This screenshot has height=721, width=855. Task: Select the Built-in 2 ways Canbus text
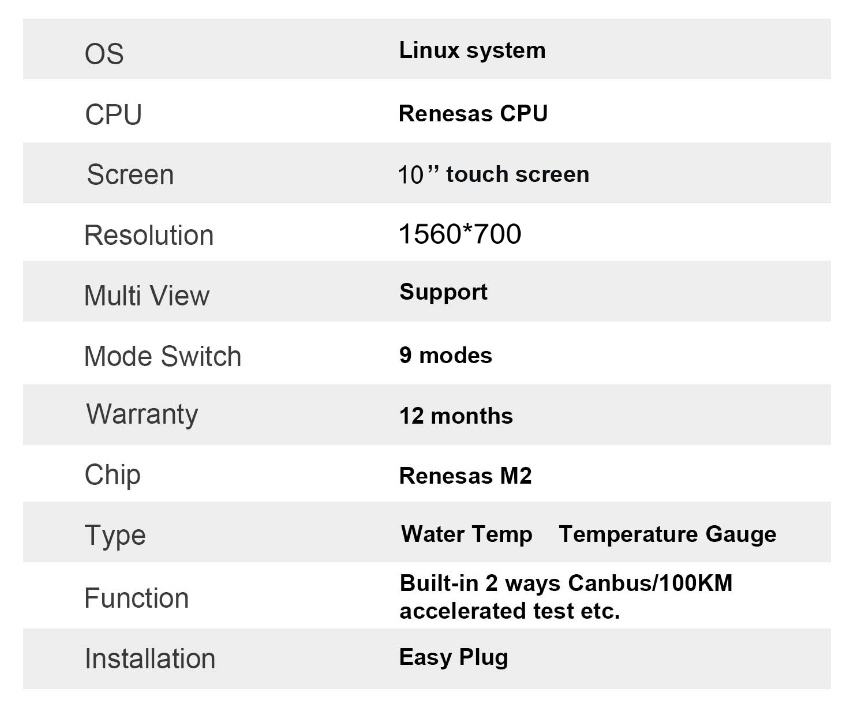[527, 583]
